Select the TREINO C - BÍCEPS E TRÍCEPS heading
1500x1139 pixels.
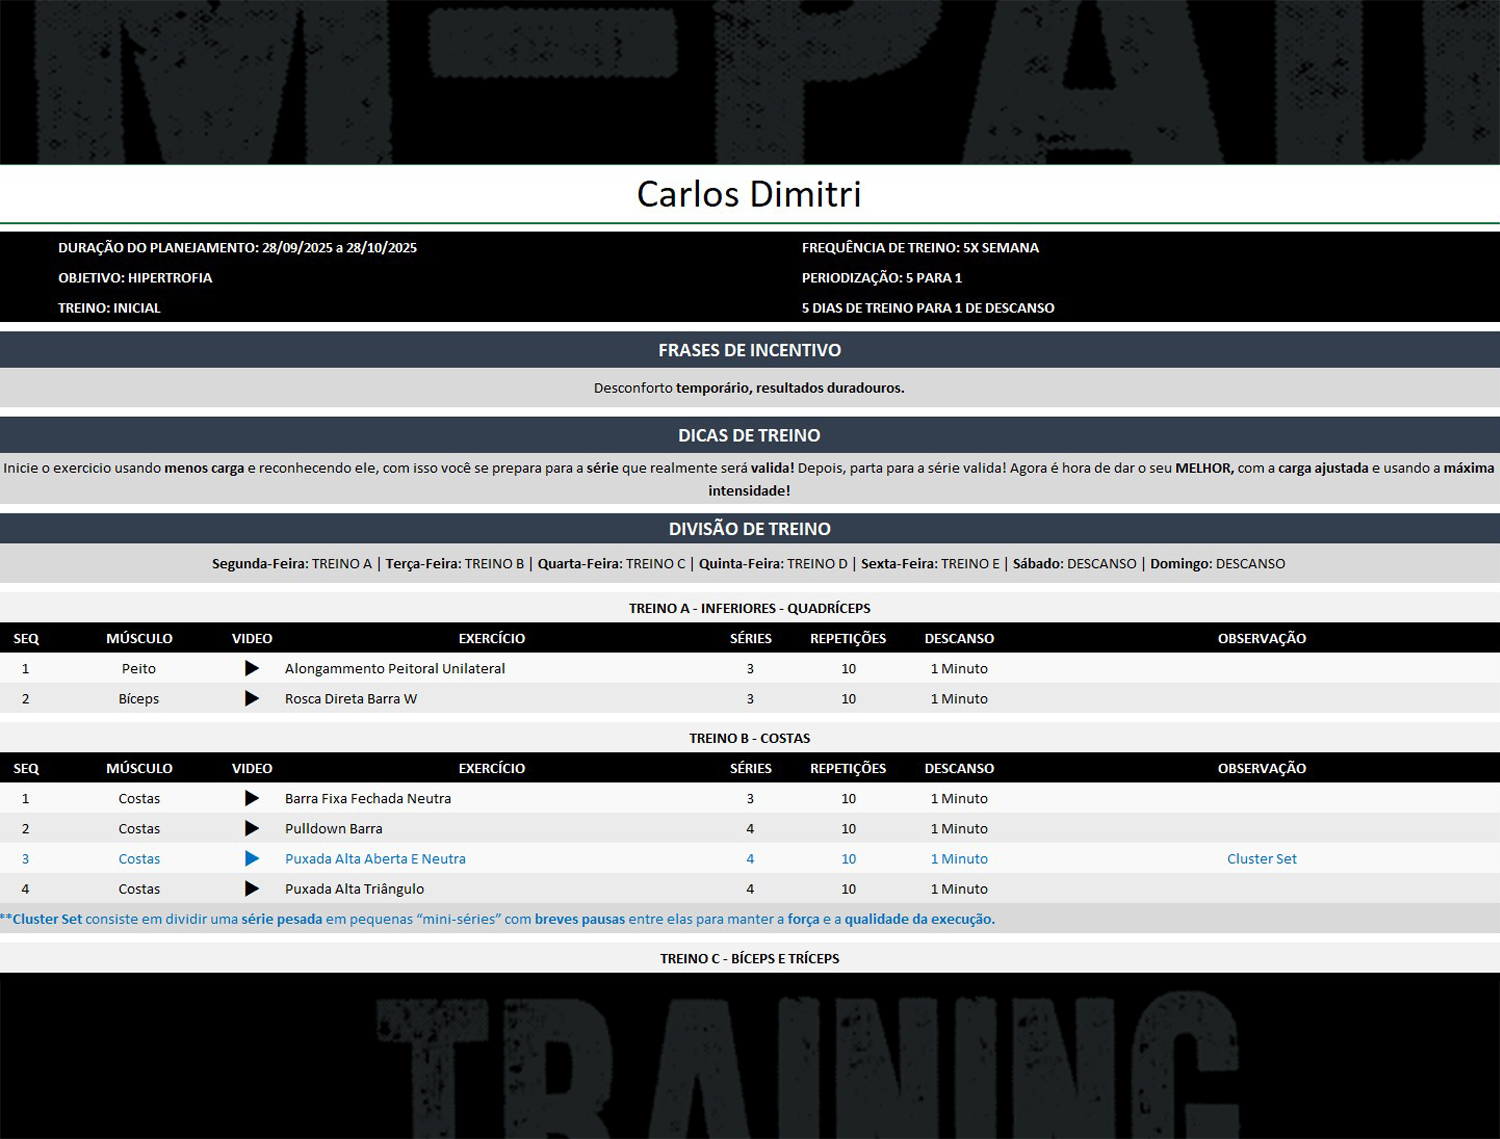pos(749,958)
